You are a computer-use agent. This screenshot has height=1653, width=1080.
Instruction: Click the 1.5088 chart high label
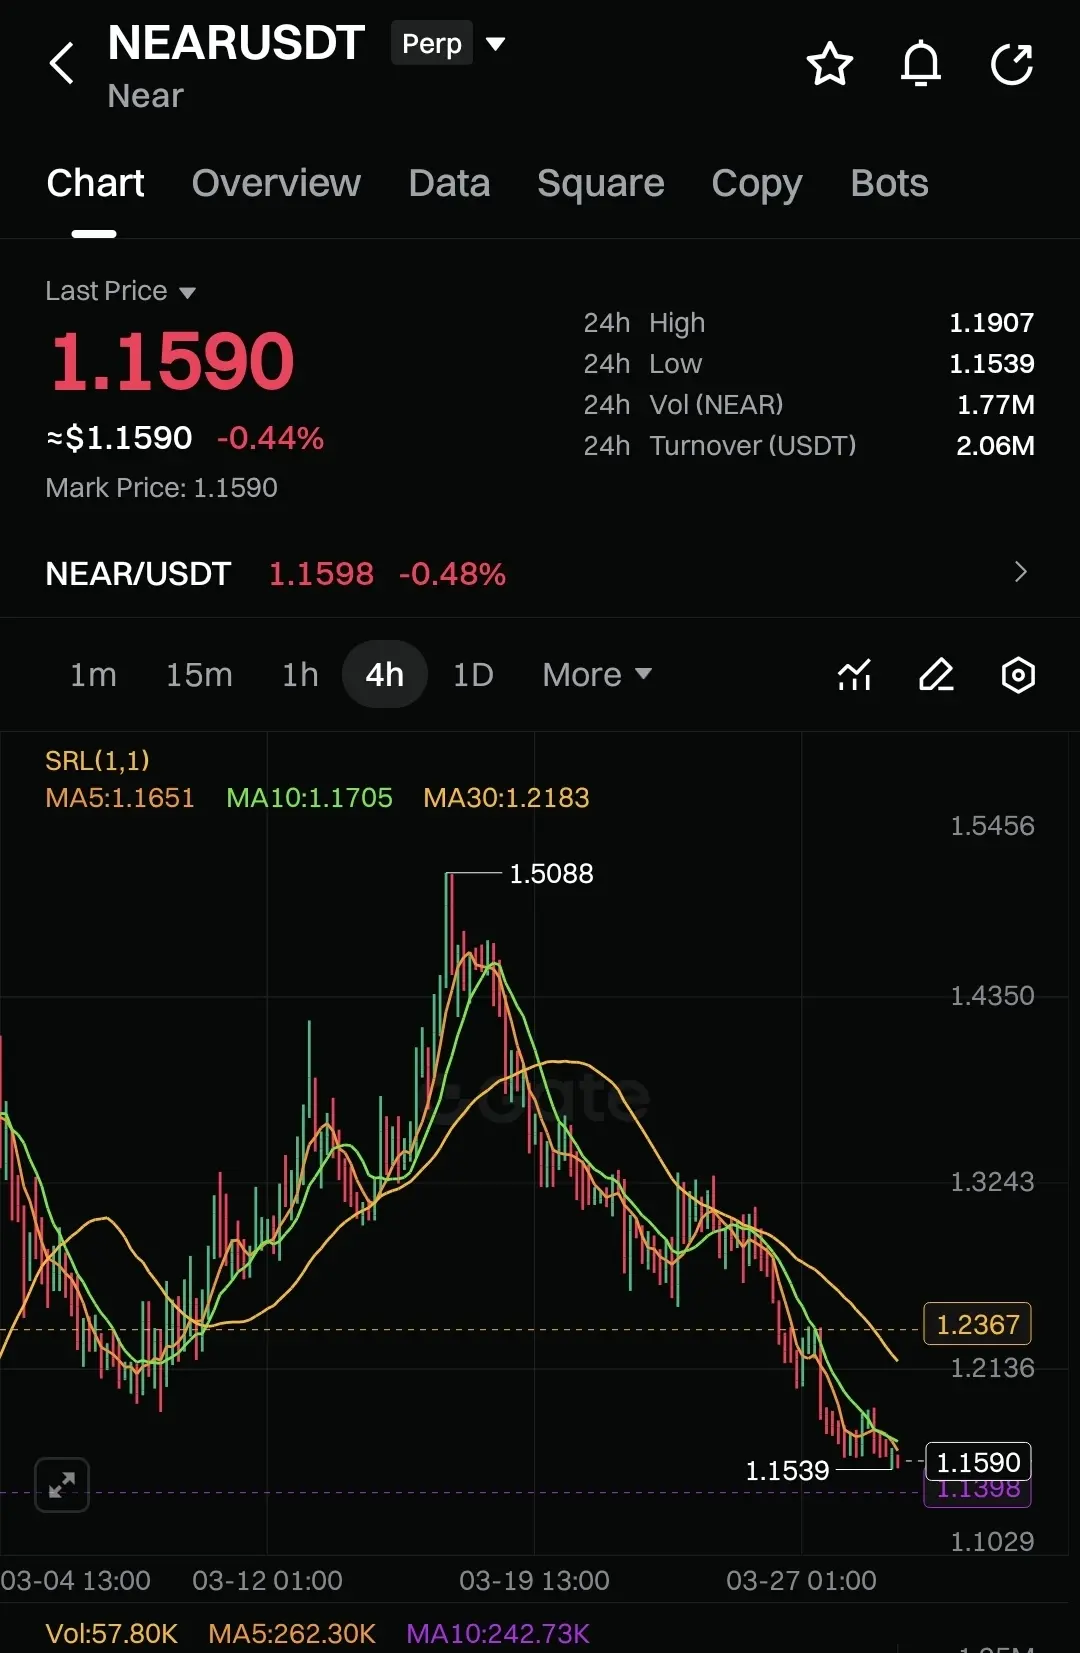[x=551, y=874]
